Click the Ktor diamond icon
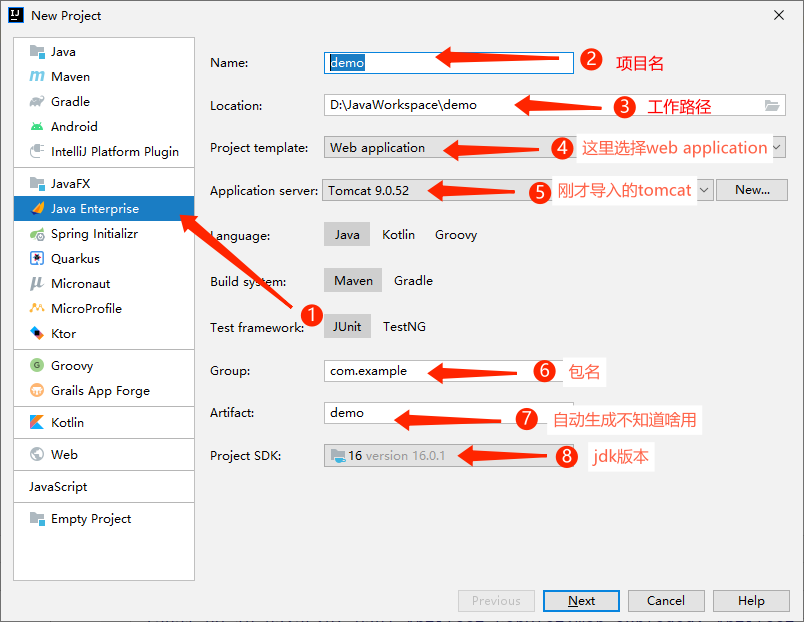Viewport: 804px width, 622px height. [x=37, y=333]
